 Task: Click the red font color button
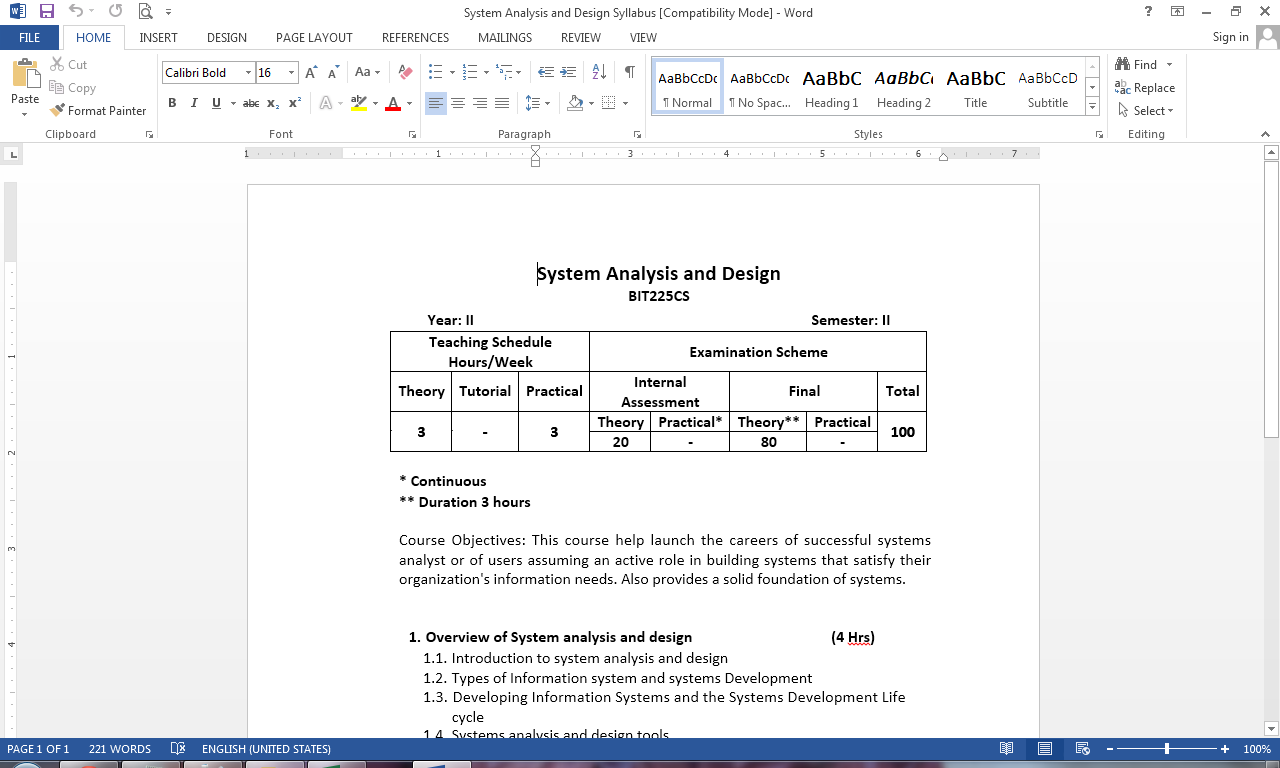click(x=393, y=103)
